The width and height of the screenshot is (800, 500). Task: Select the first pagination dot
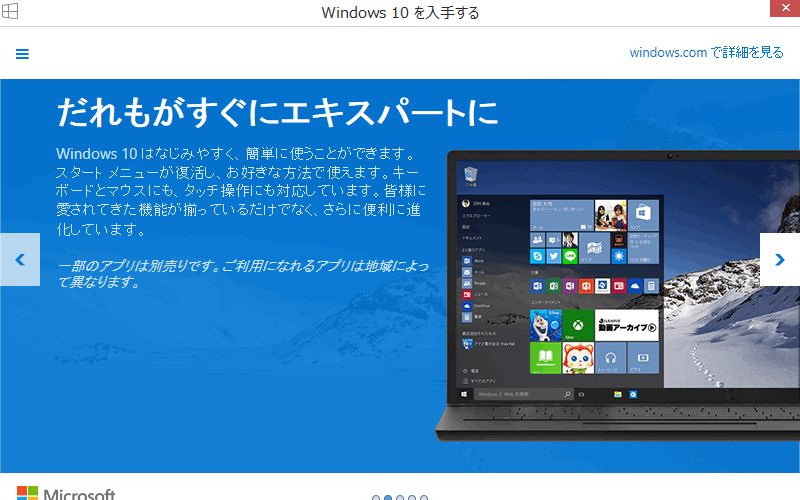[x=376, y=497]
